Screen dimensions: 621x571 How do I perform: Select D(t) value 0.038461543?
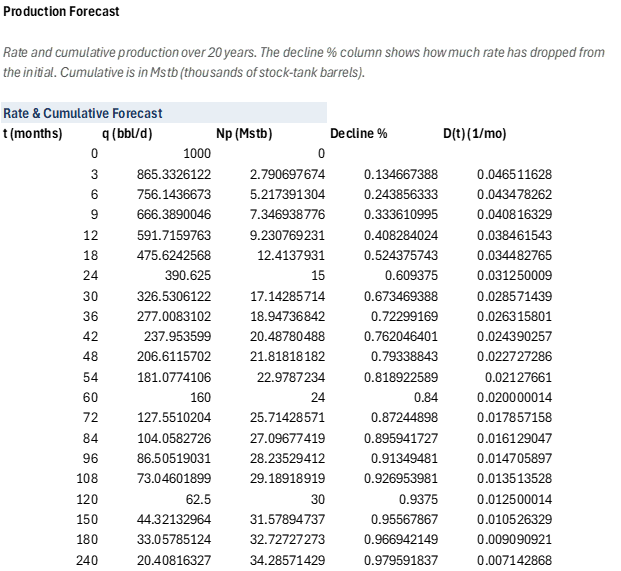tap(514, 235)
